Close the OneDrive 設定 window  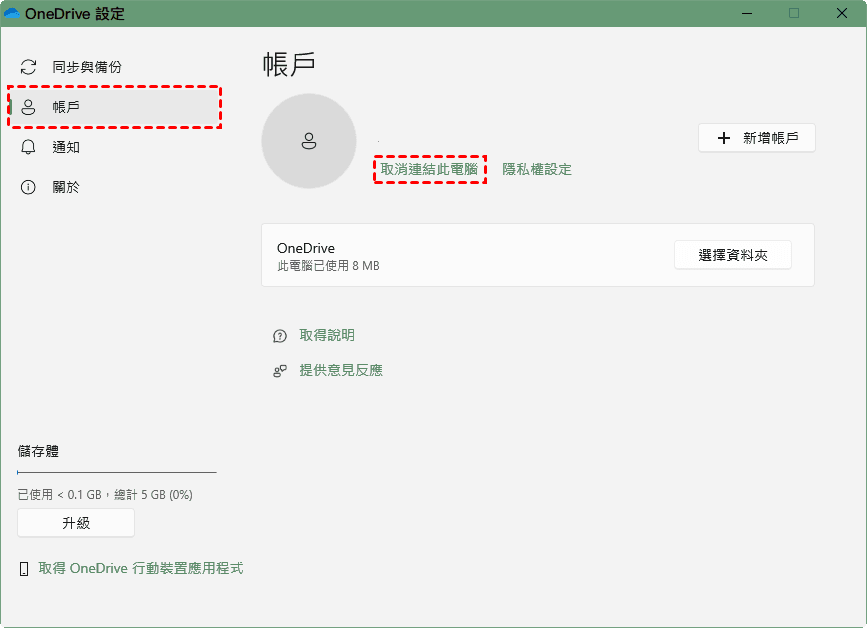[x=842, y=13]
